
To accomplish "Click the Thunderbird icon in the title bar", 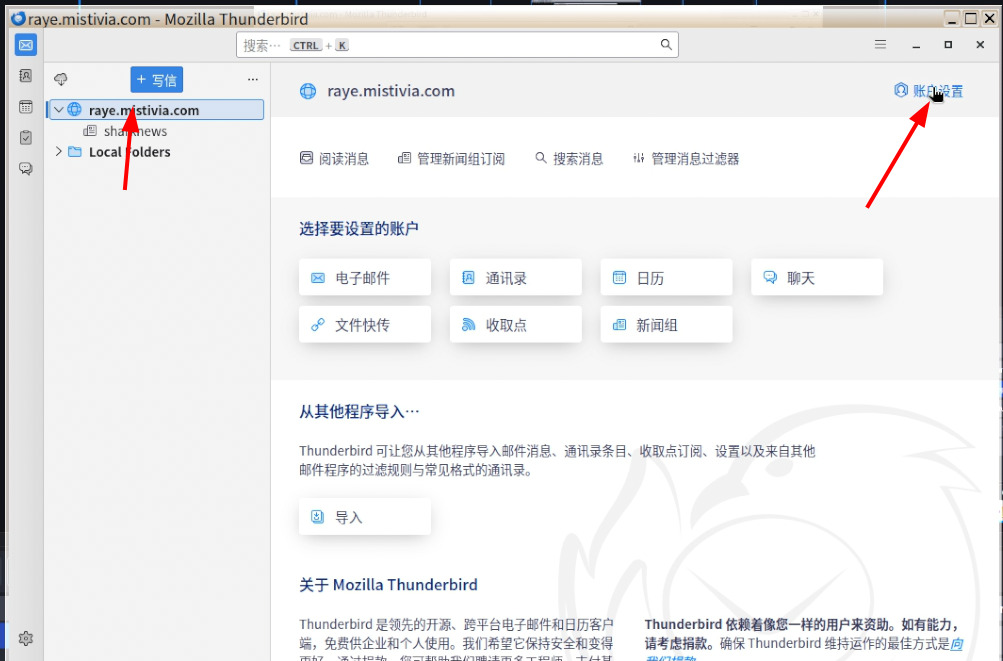I will coord(18,19).
